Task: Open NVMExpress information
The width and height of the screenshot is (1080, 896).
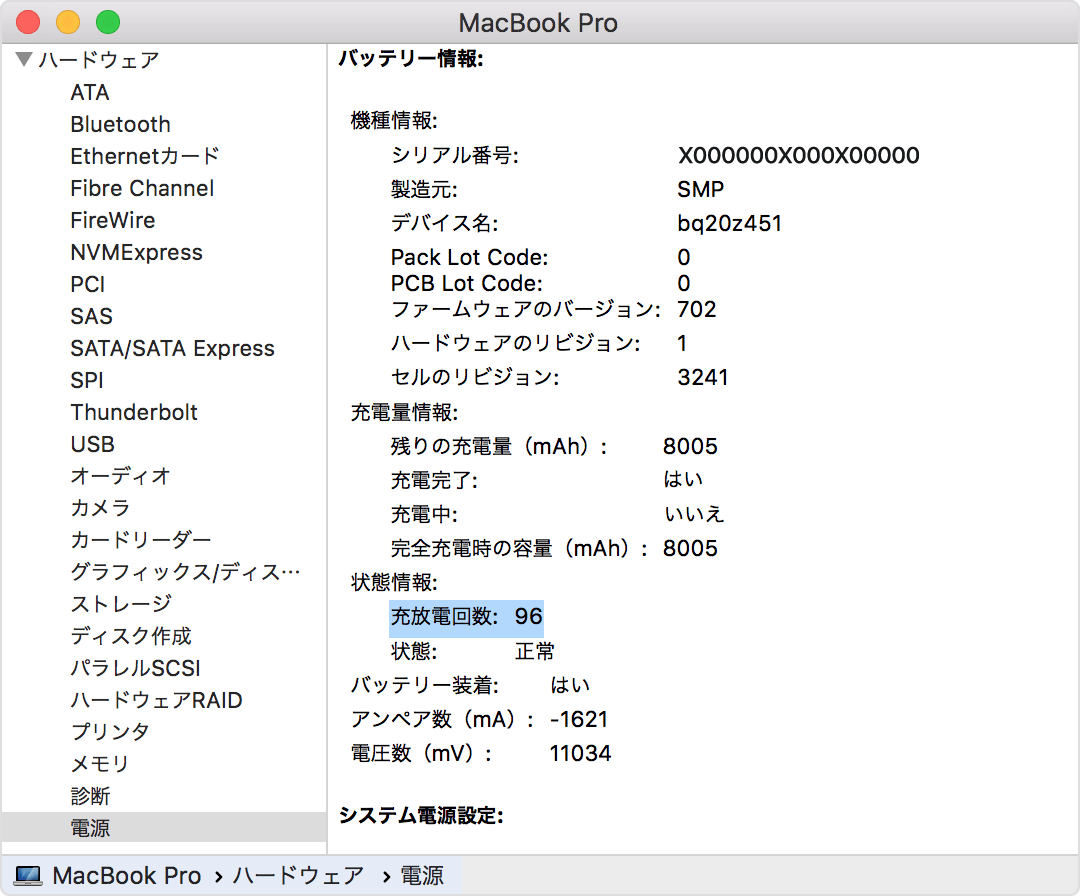Action: (136, 252)
